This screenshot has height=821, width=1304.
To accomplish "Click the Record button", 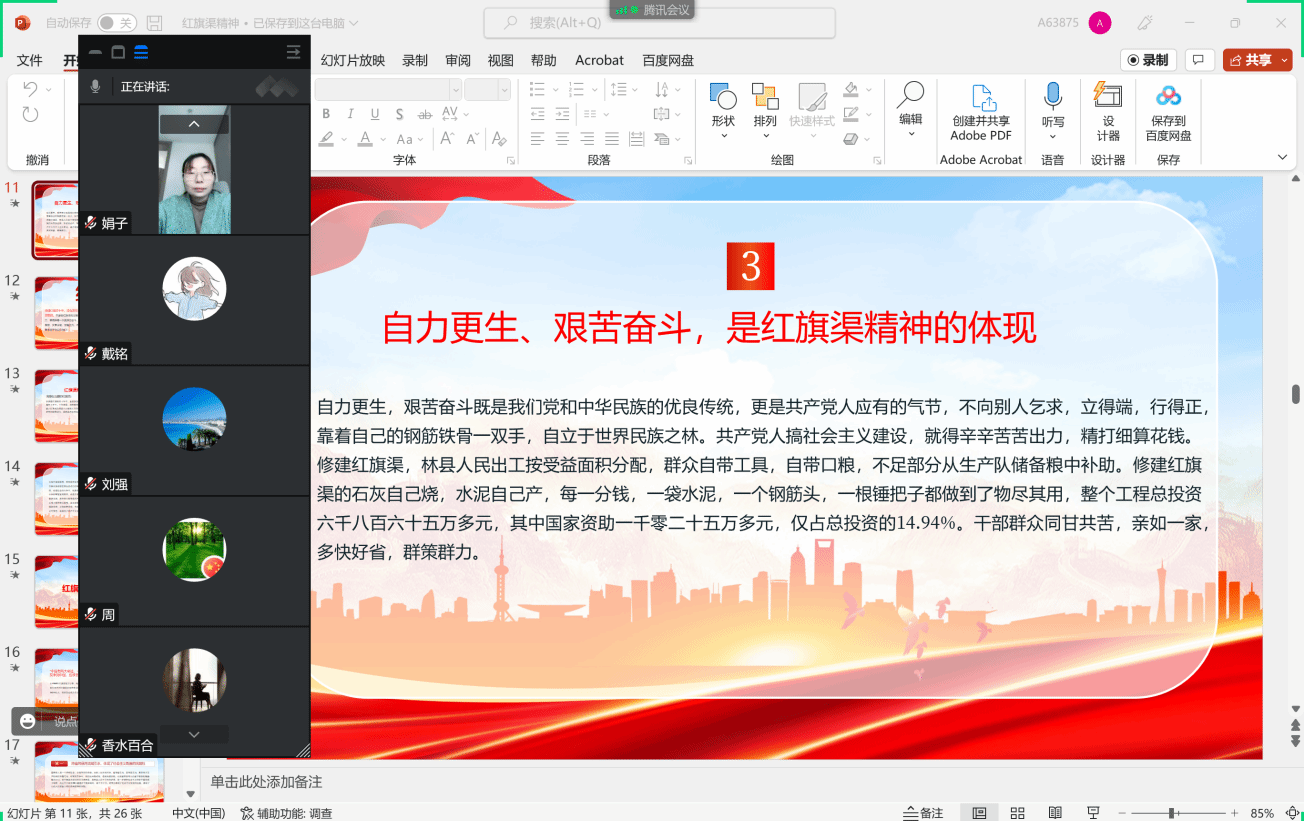I will click(x=1147, y=60).
